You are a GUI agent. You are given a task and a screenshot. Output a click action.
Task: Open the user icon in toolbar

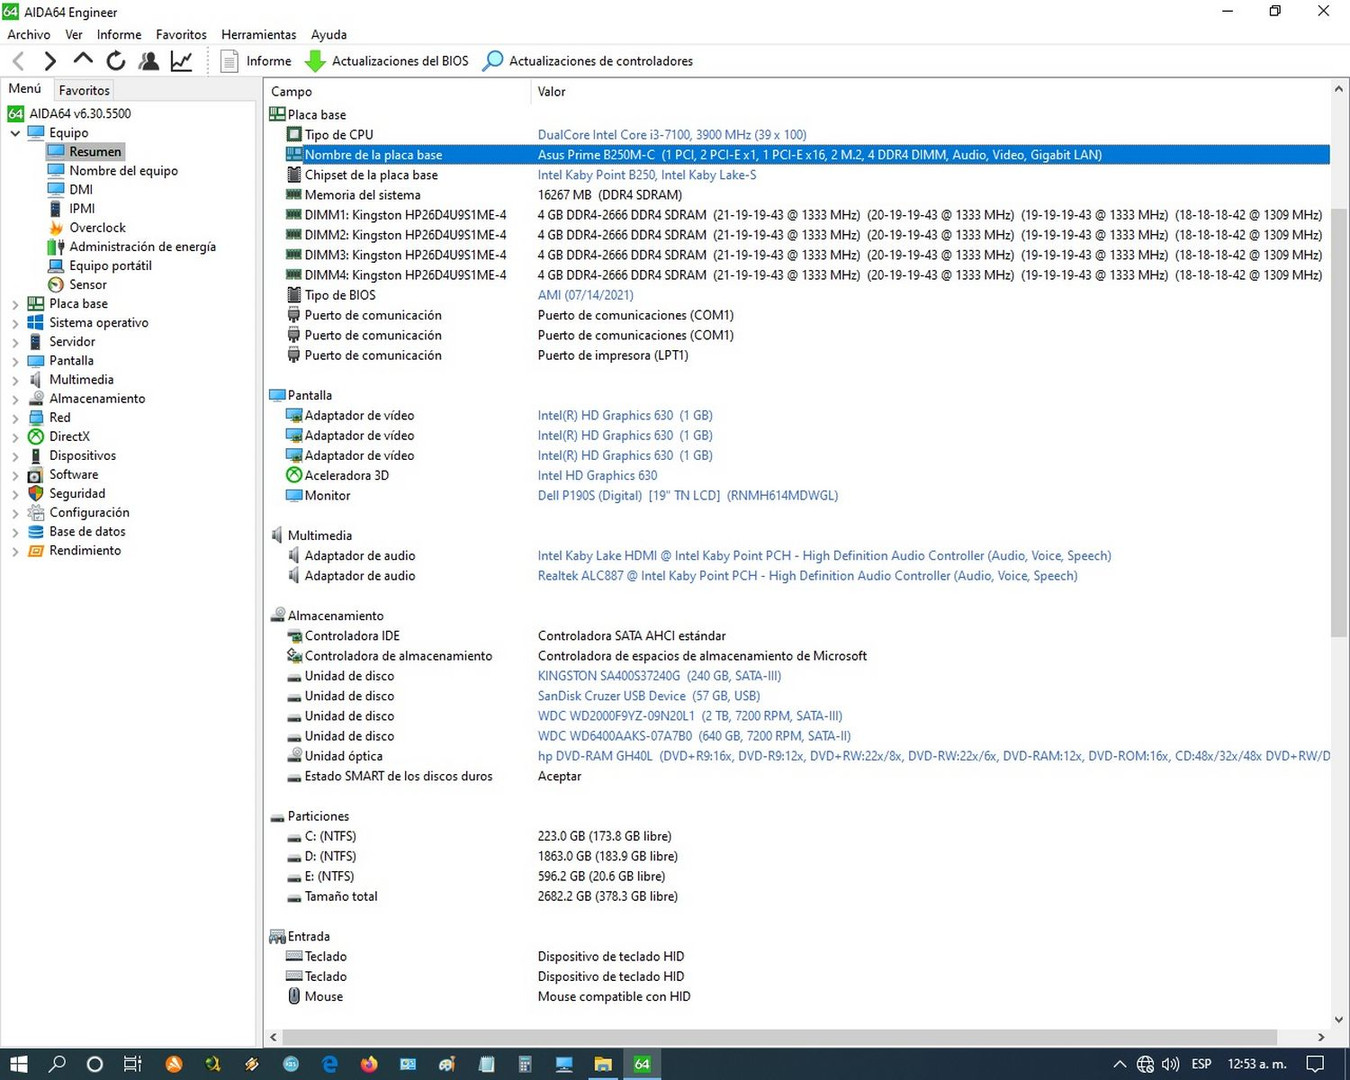coord(149,61)
